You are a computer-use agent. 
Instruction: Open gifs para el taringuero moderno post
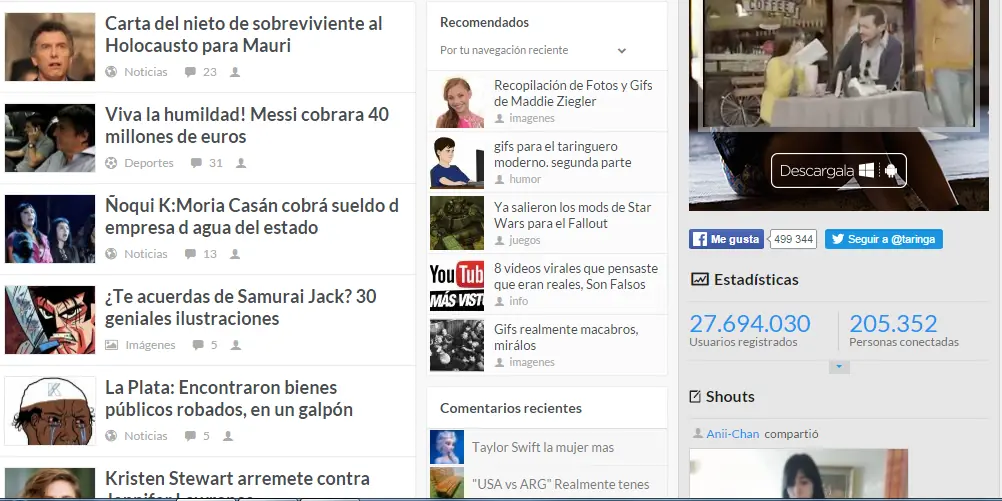pos(562,155)
